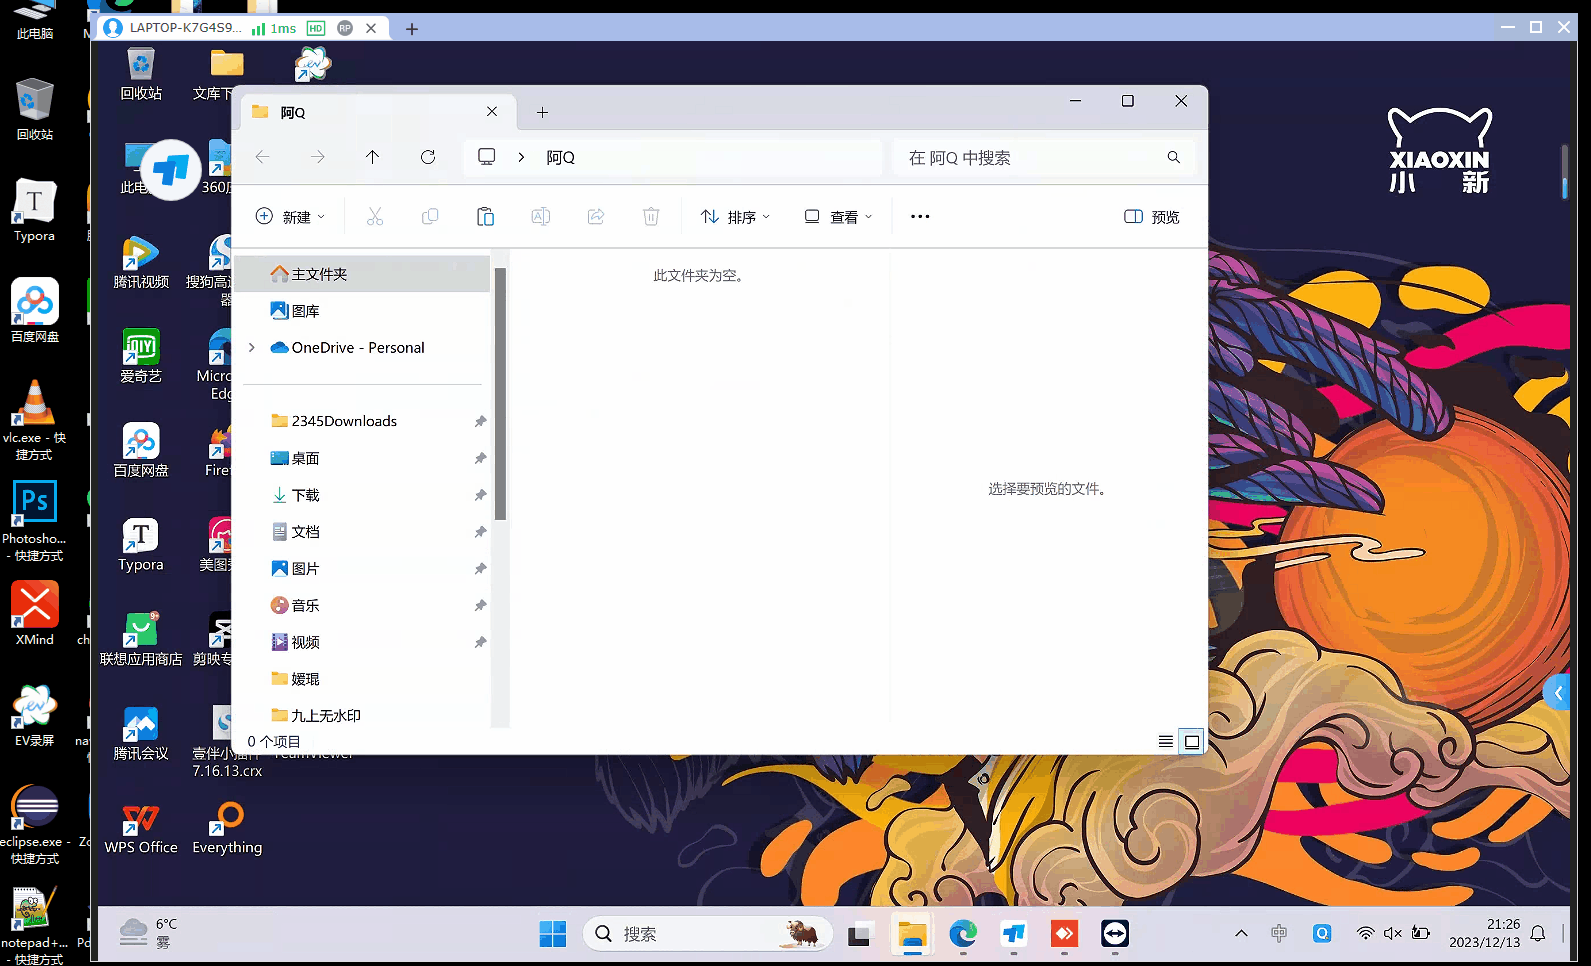Click the taskbar 搜索 search box
The height and width of the screenshot is (966, 1591).
pyautogui.click(x=707, y=934)
